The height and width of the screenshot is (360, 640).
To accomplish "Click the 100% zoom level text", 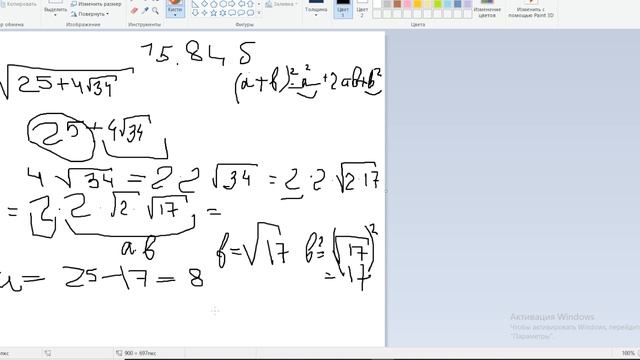I will point(628,353).
